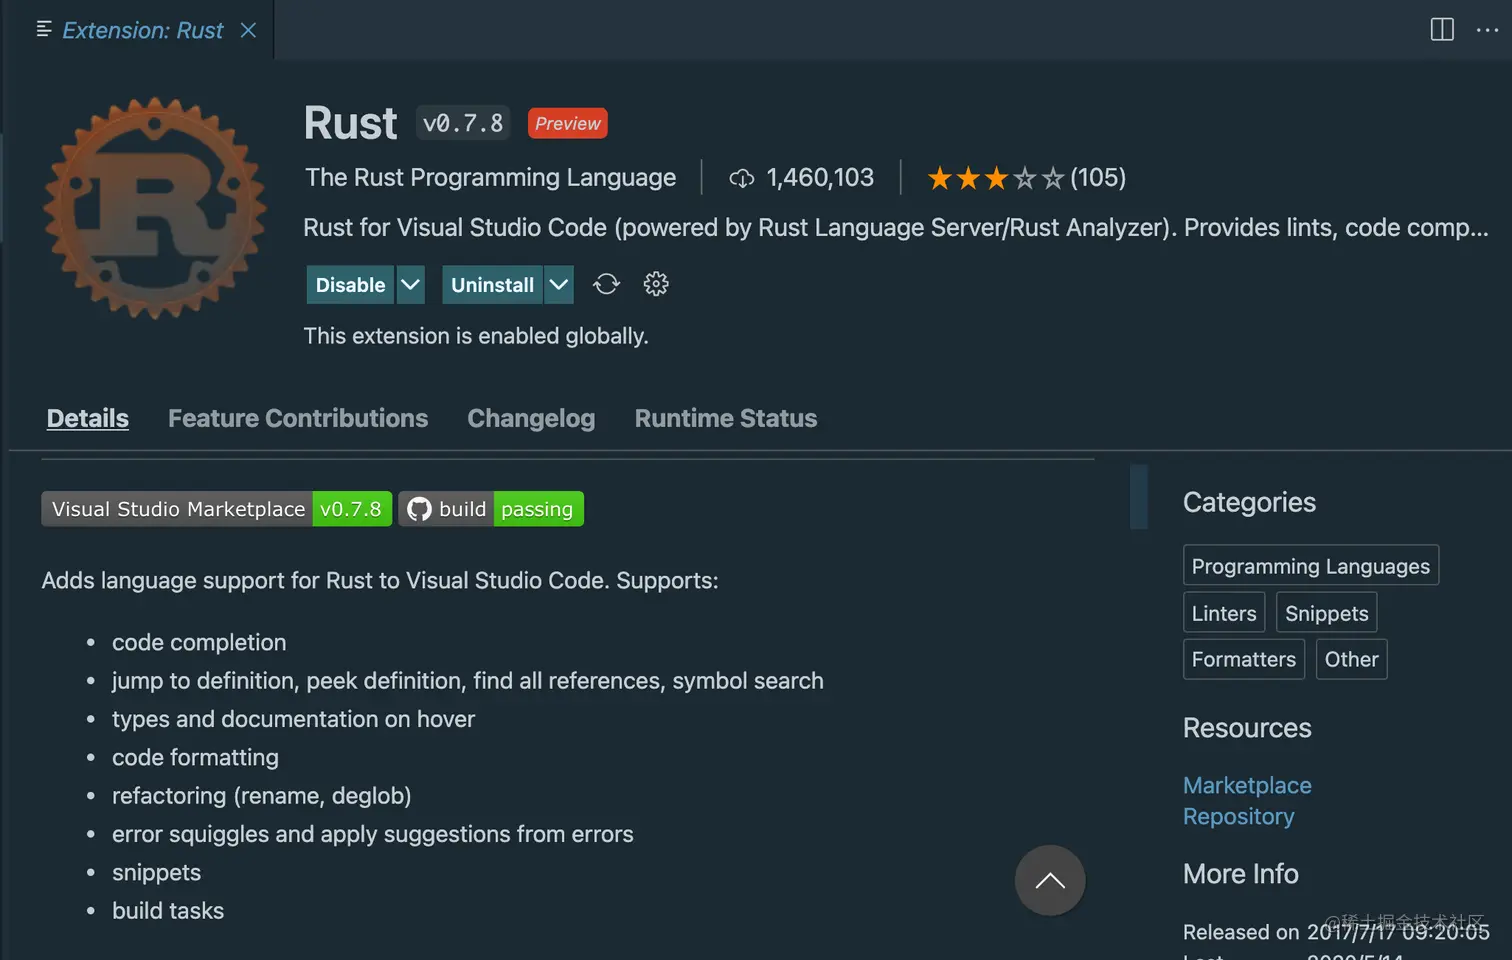Click the GitHub build passing badge
The width and height of the screenshot is (1512, 960).
[491, 509]
